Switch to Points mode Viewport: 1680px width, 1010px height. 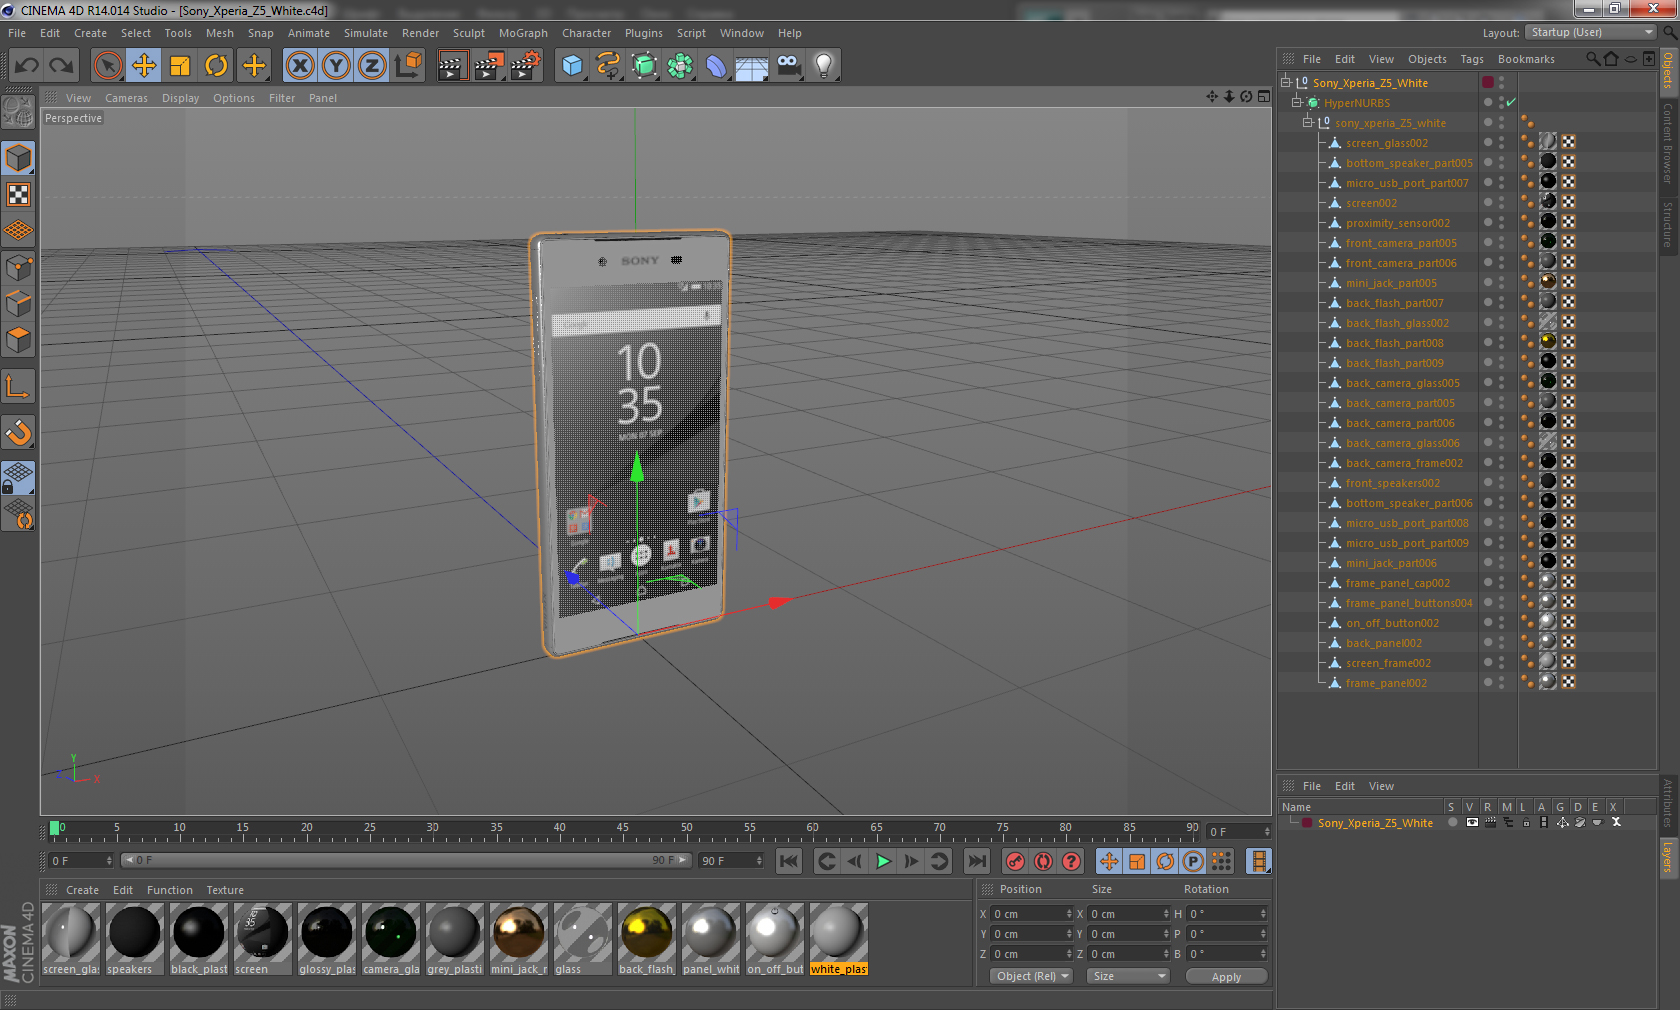tap(19, 268)
